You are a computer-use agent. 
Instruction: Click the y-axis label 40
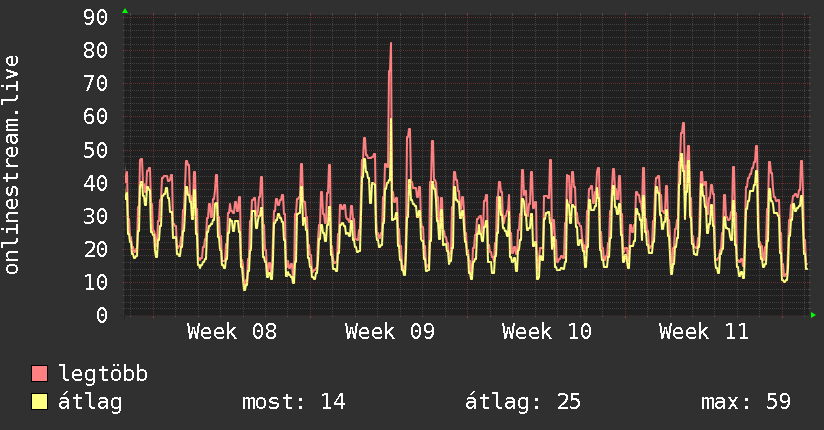coord(95,183)
